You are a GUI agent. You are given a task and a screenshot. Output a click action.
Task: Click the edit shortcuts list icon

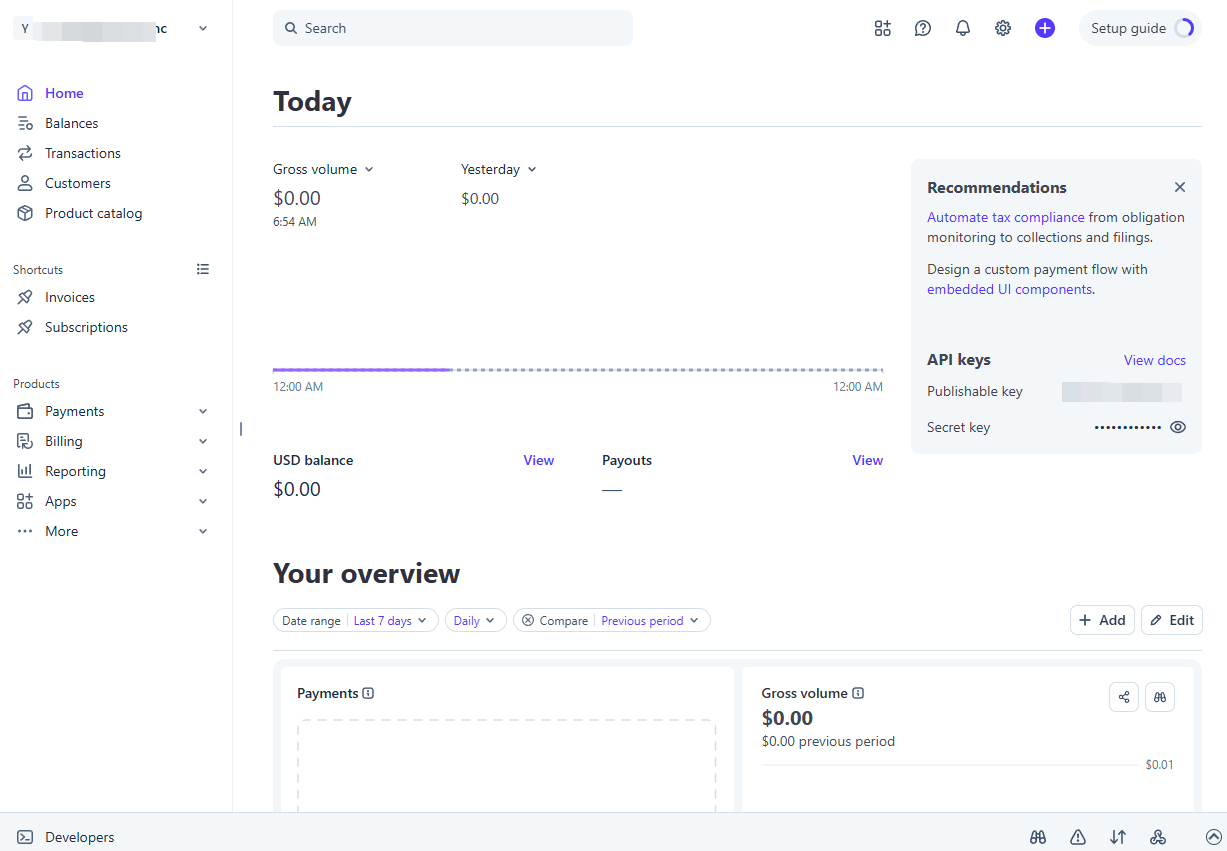(203, 269)
